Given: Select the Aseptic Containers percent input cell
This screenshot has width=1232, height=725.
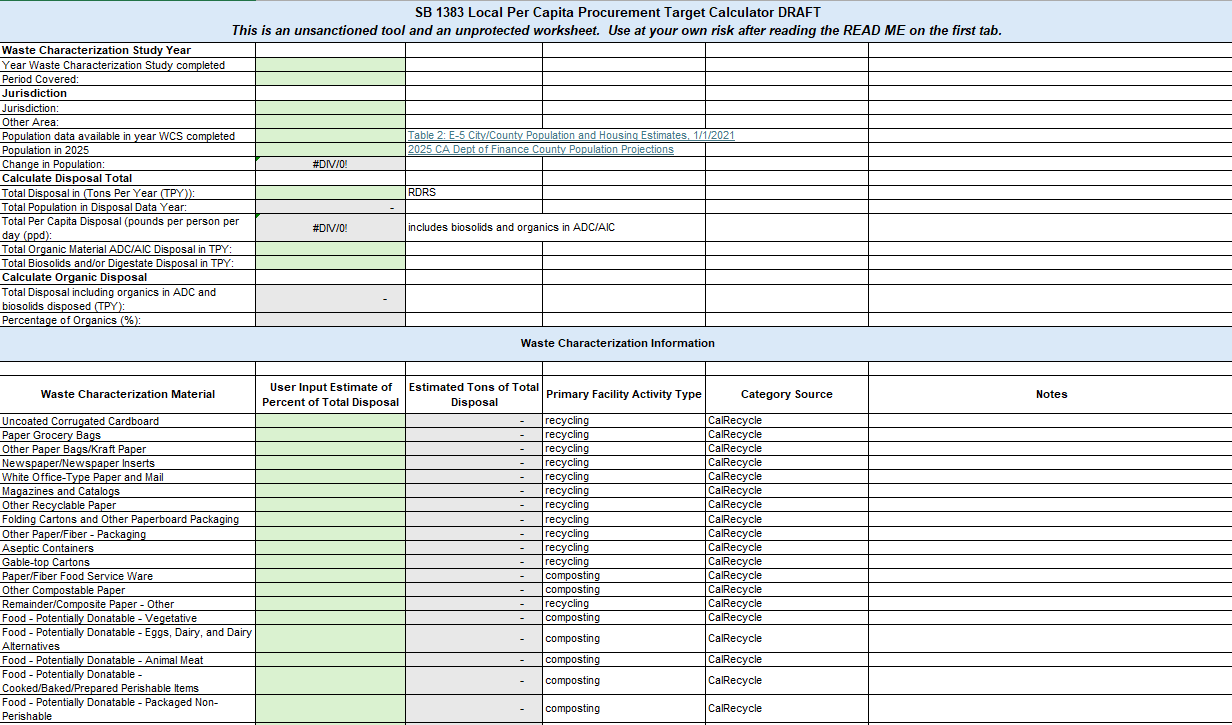Looking at the screenshot, I should (x=330, y=548).
